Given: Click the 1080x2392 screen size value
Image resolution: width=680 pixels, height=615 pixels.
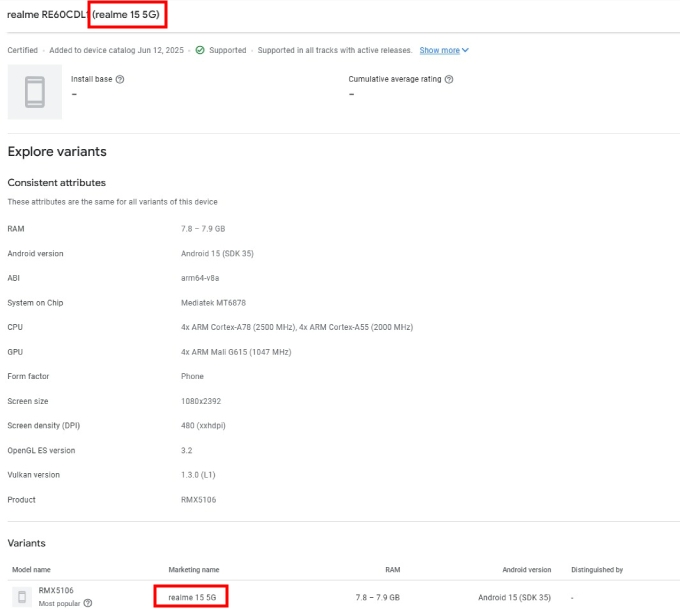Looking at the screenshot, I should click(201, 401).
